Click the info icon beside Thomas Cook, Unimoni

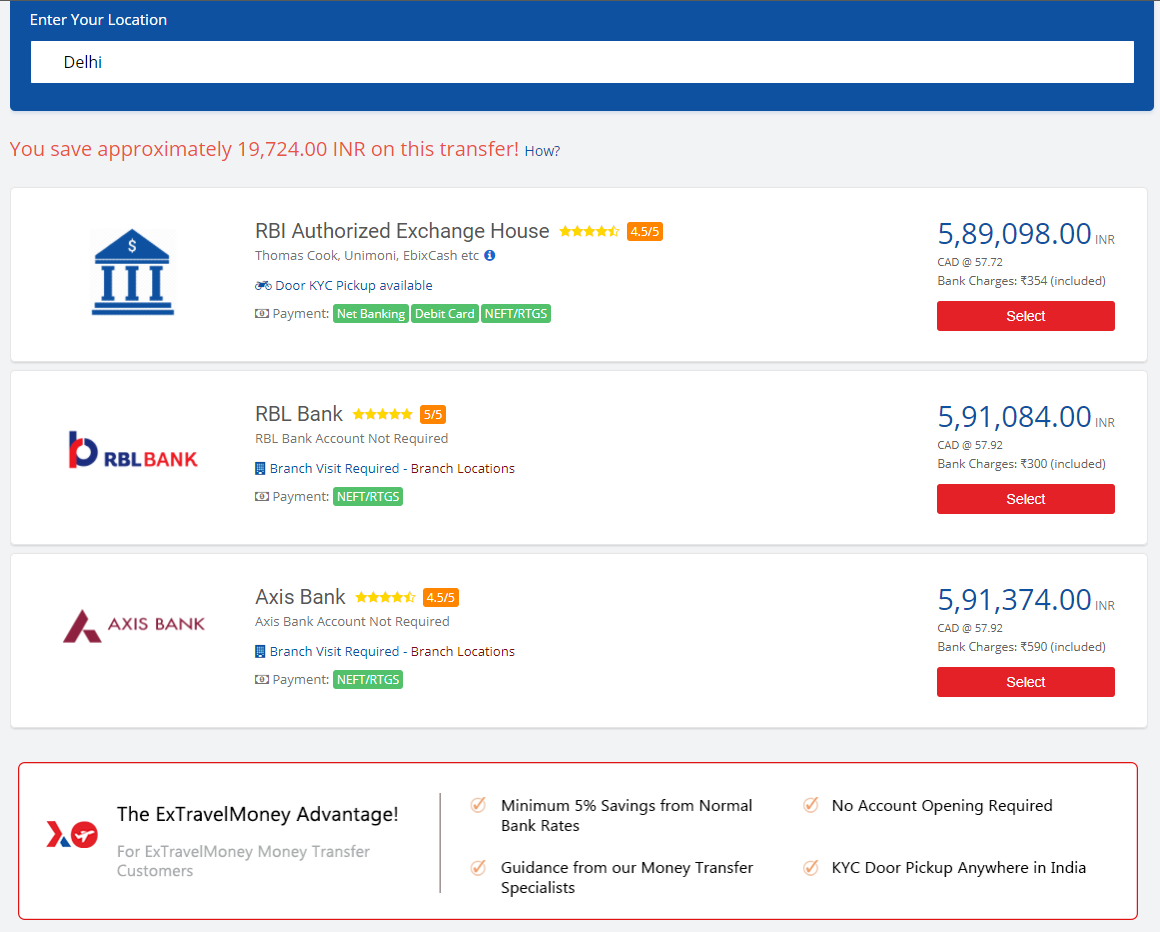click(x=490, y=255)
